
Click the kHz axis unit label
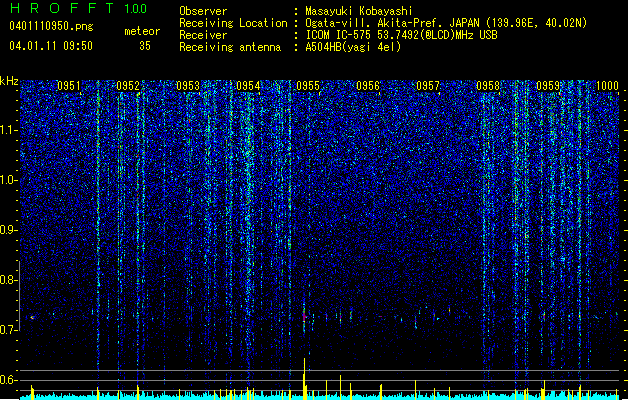coord(9,81)
